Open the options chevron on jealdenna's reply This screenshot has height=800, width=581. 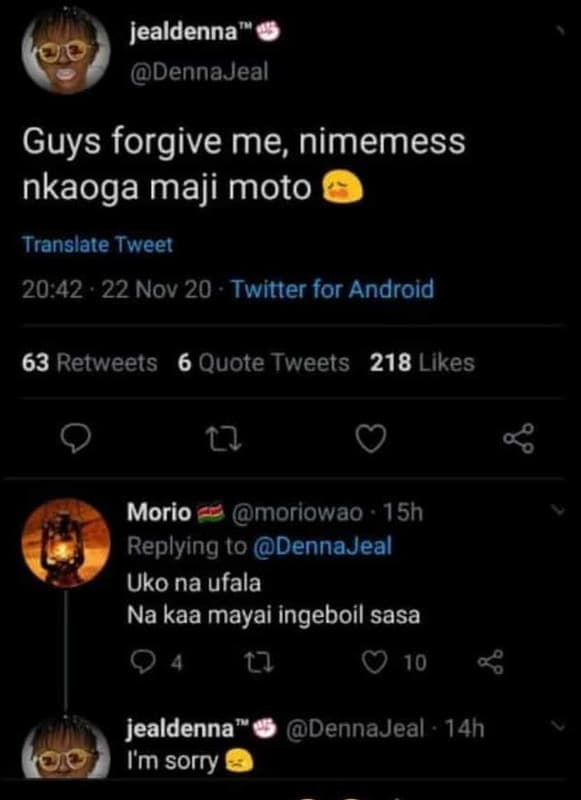click(x=559, y=725)
